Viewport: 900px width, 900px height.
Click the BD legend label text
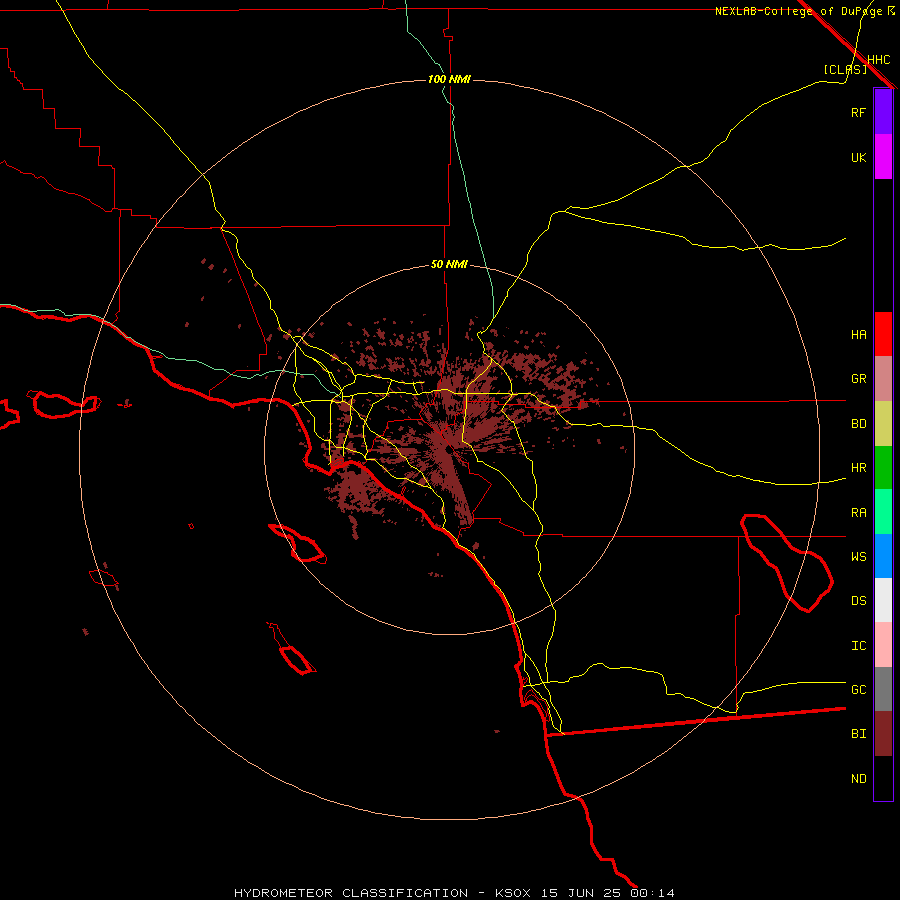858,424
